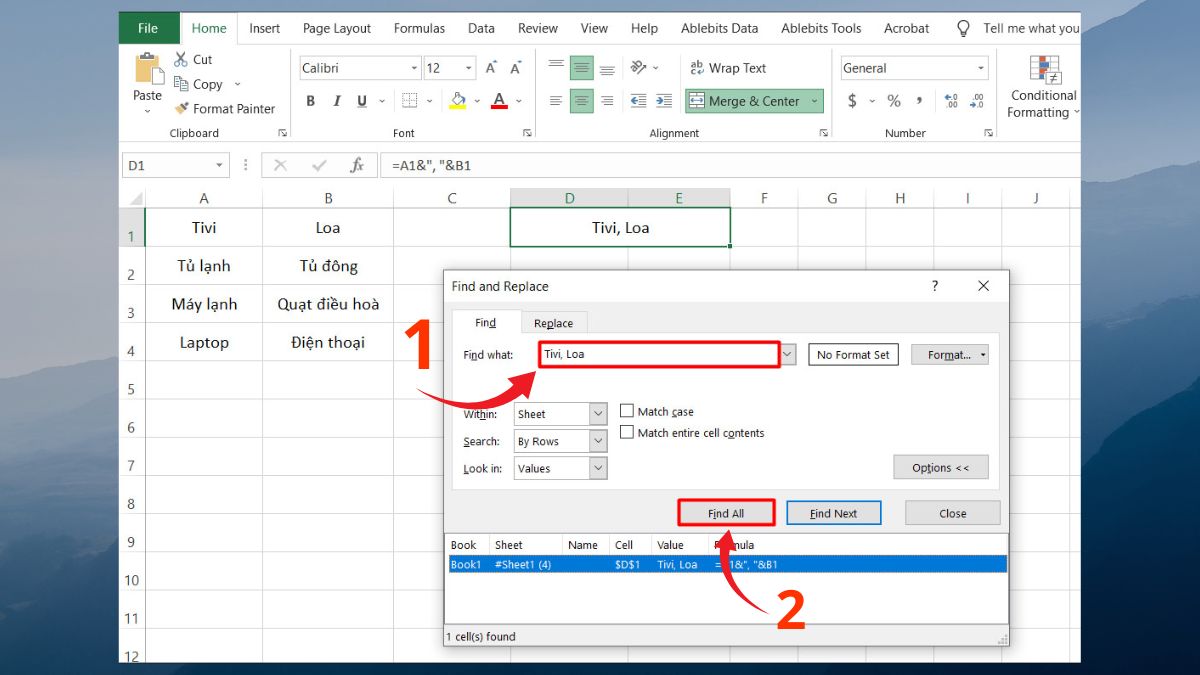Align text right in cell
Viewport: 1200px width, 675px height.
click(x=607, y=101)
